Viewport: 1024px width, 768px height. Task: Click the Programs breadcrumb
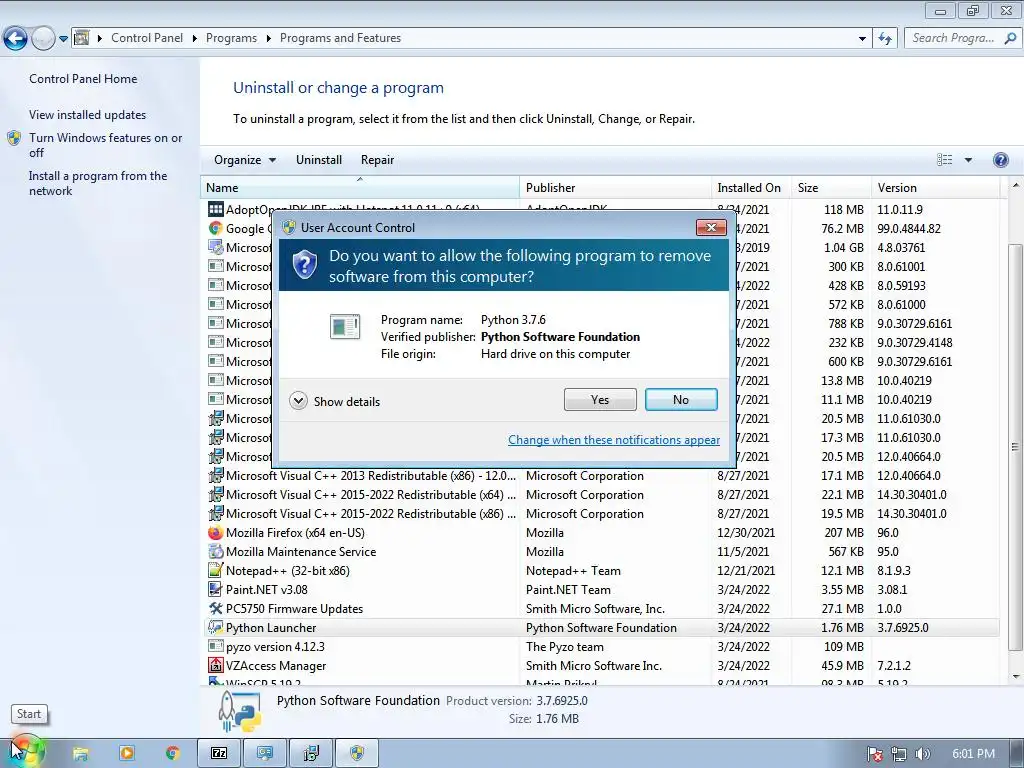point(231,38)
